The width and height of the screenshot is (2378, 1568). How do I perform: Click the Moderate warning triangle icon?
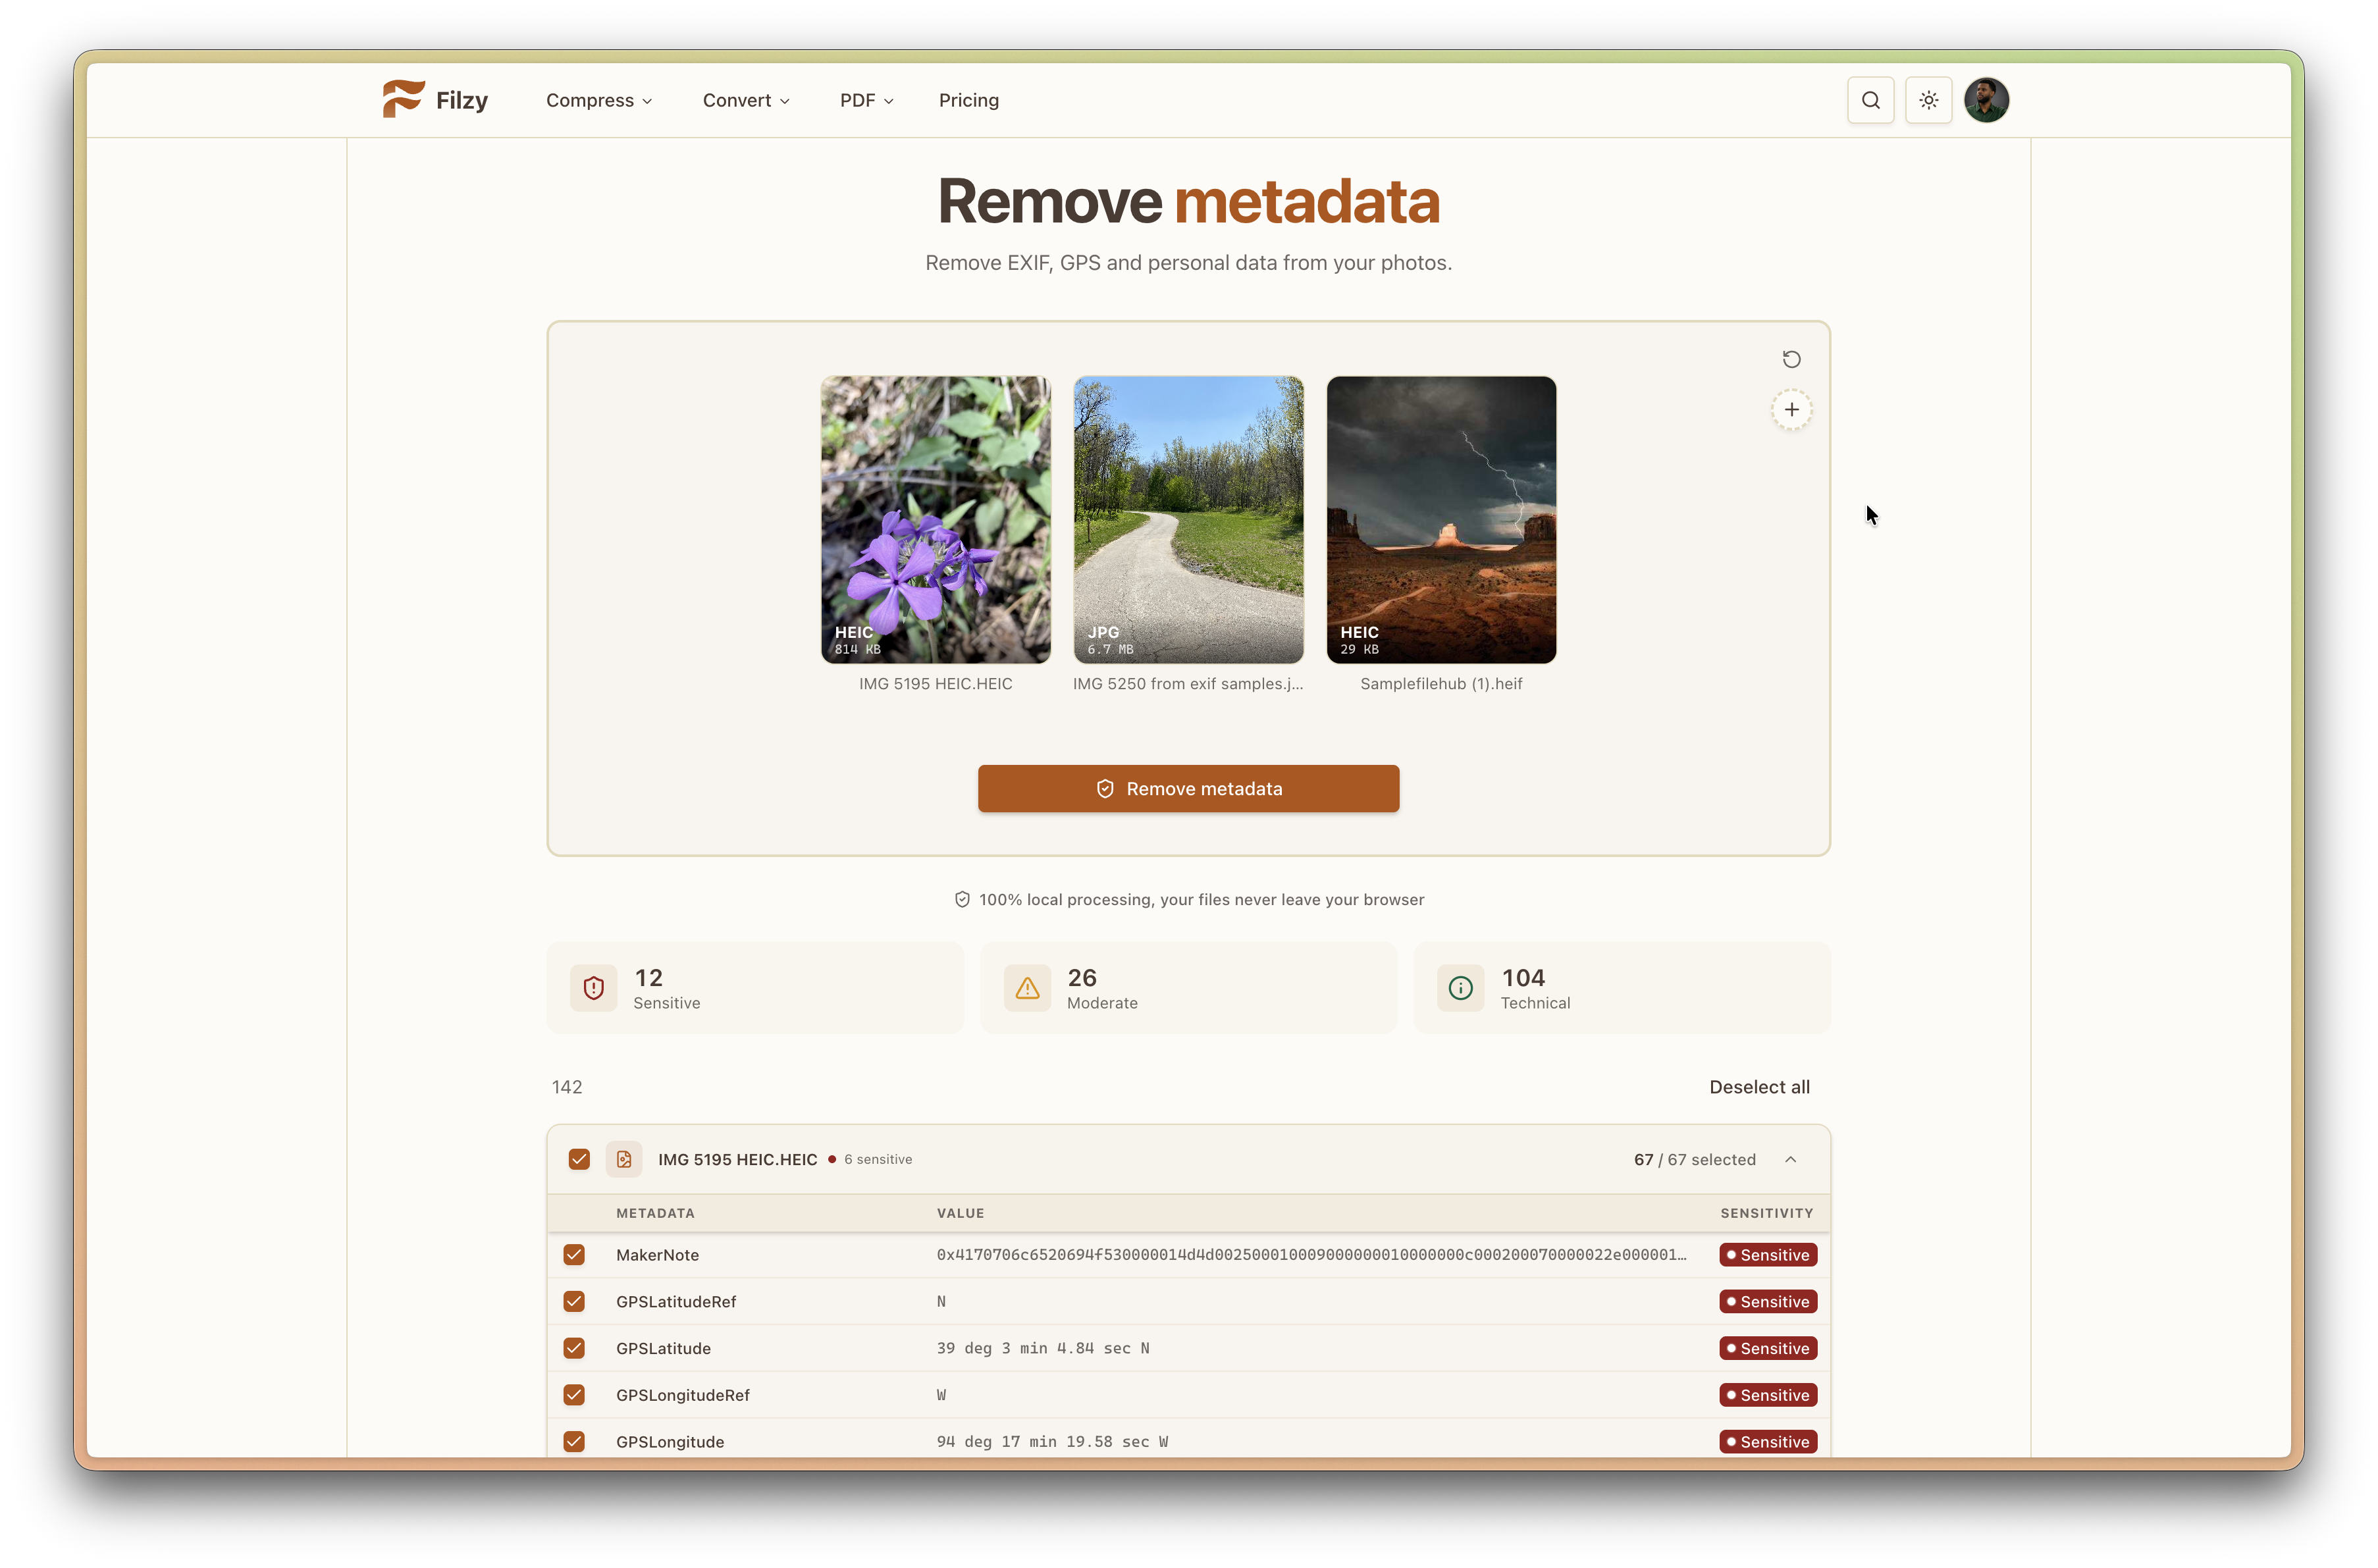click(1027, 988)
